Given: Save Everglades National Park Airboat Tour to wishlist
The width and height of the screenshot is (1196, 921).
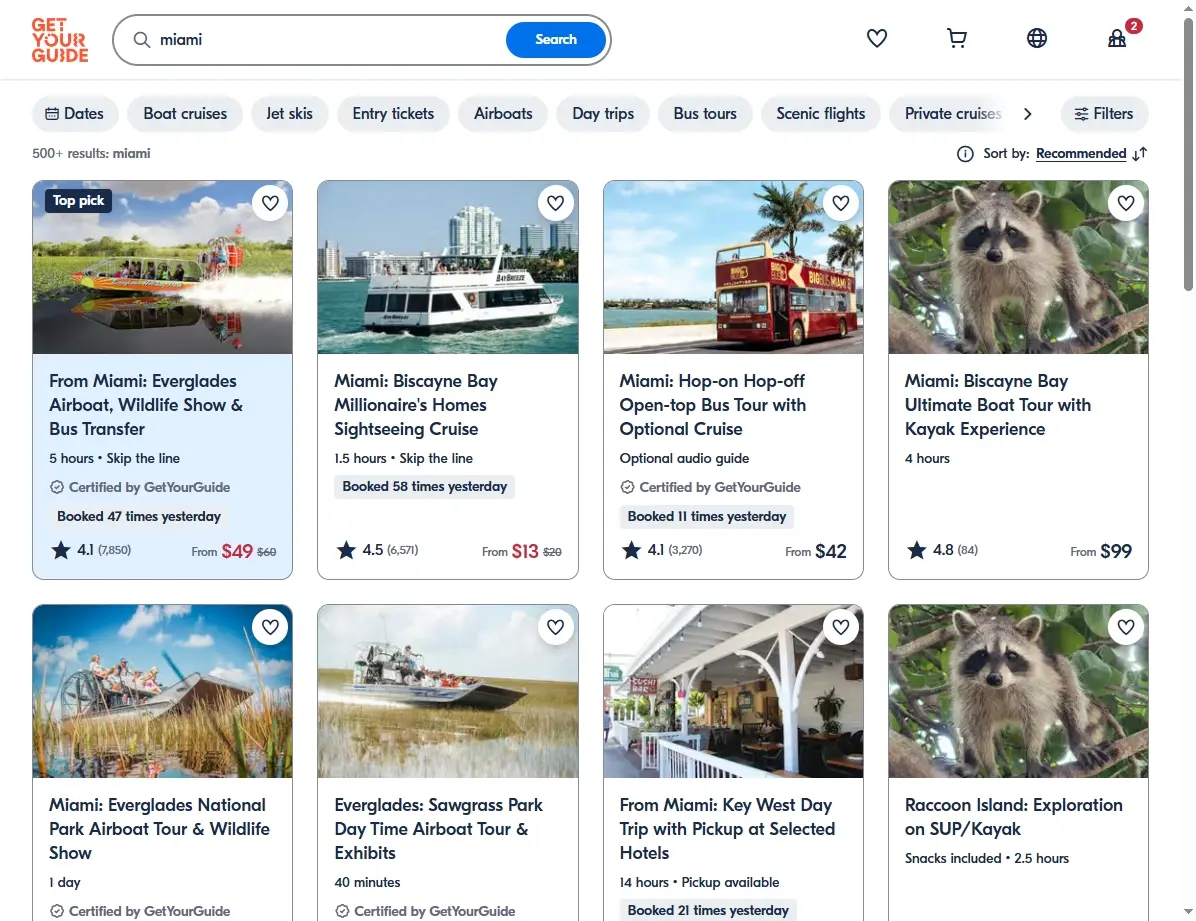Looking at the screenshot, I should (x=270, y=627).
